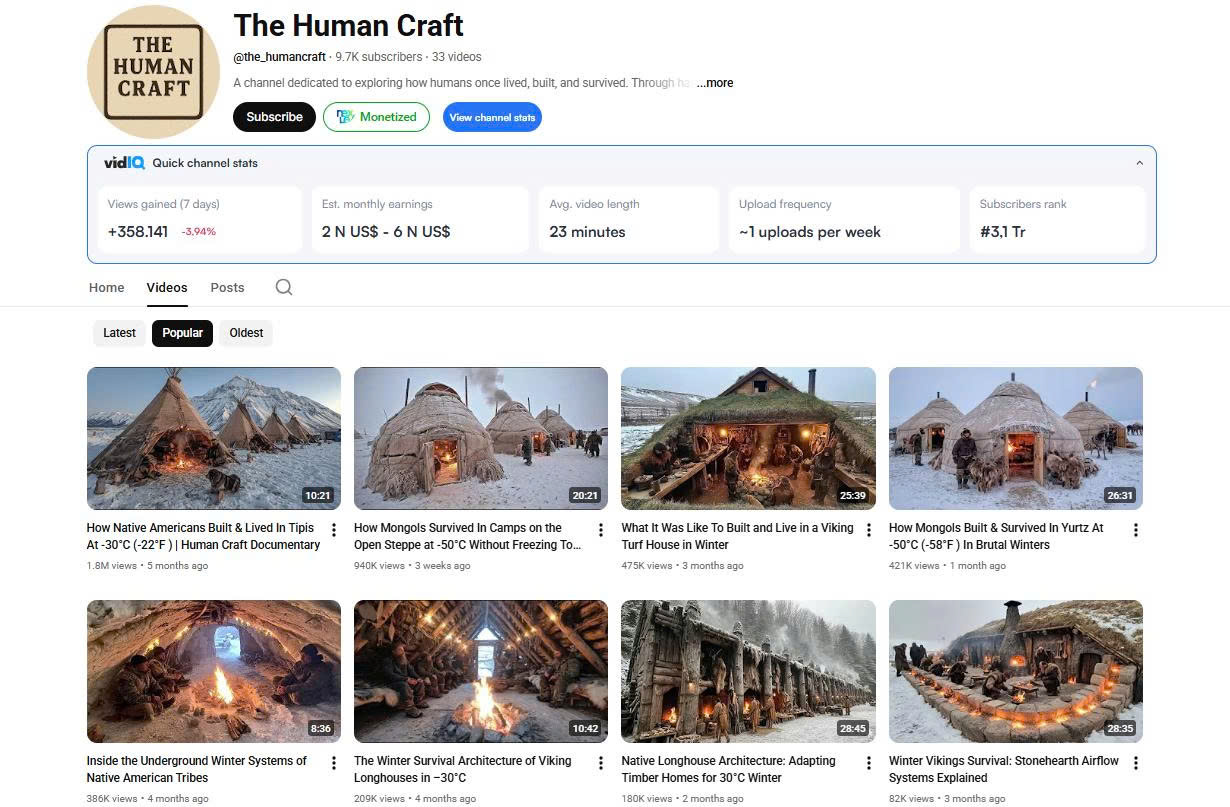This screenshot has height=807, width=1230.
Task: Select the Popular sort filter
Action: tap(182, 333)
